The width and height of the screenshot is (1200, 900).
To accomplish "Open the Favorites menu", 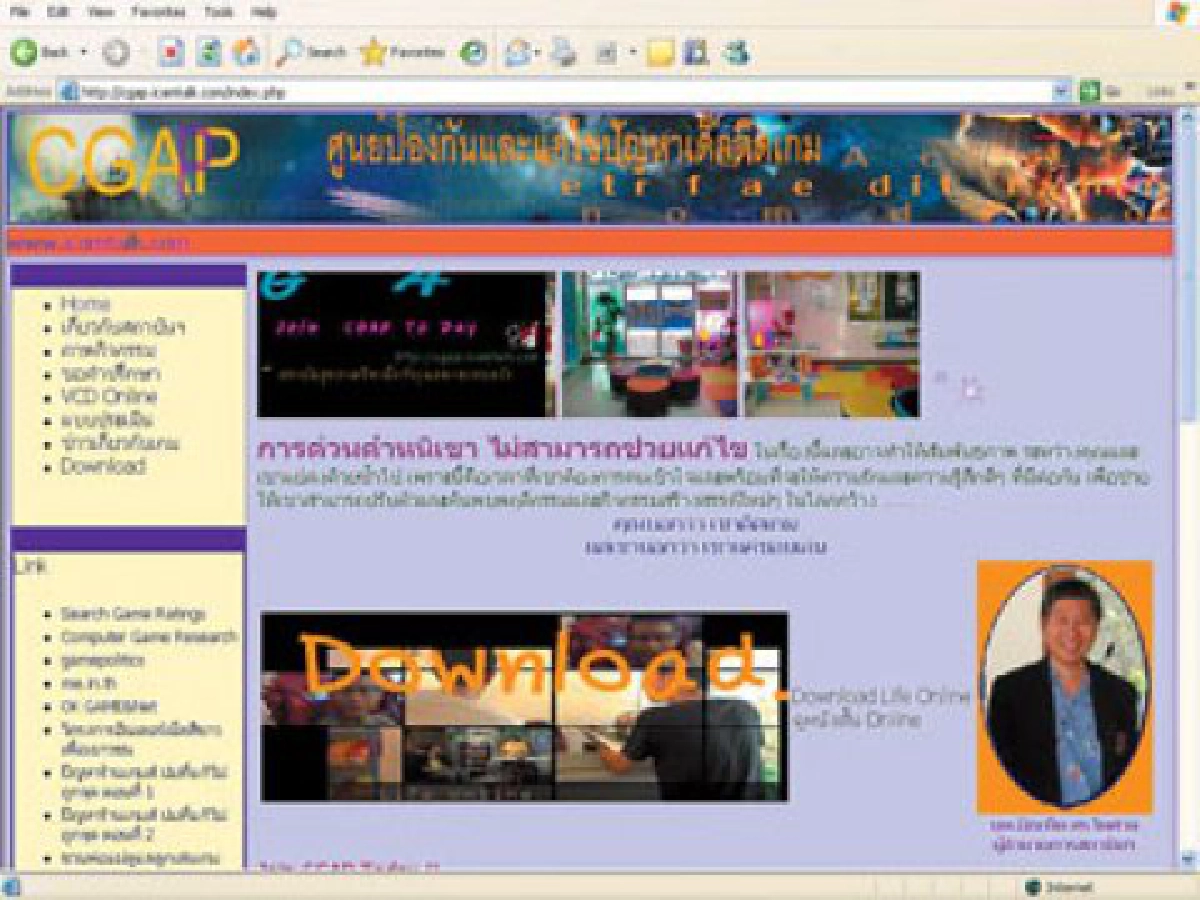I will click(x=158, y=13).
